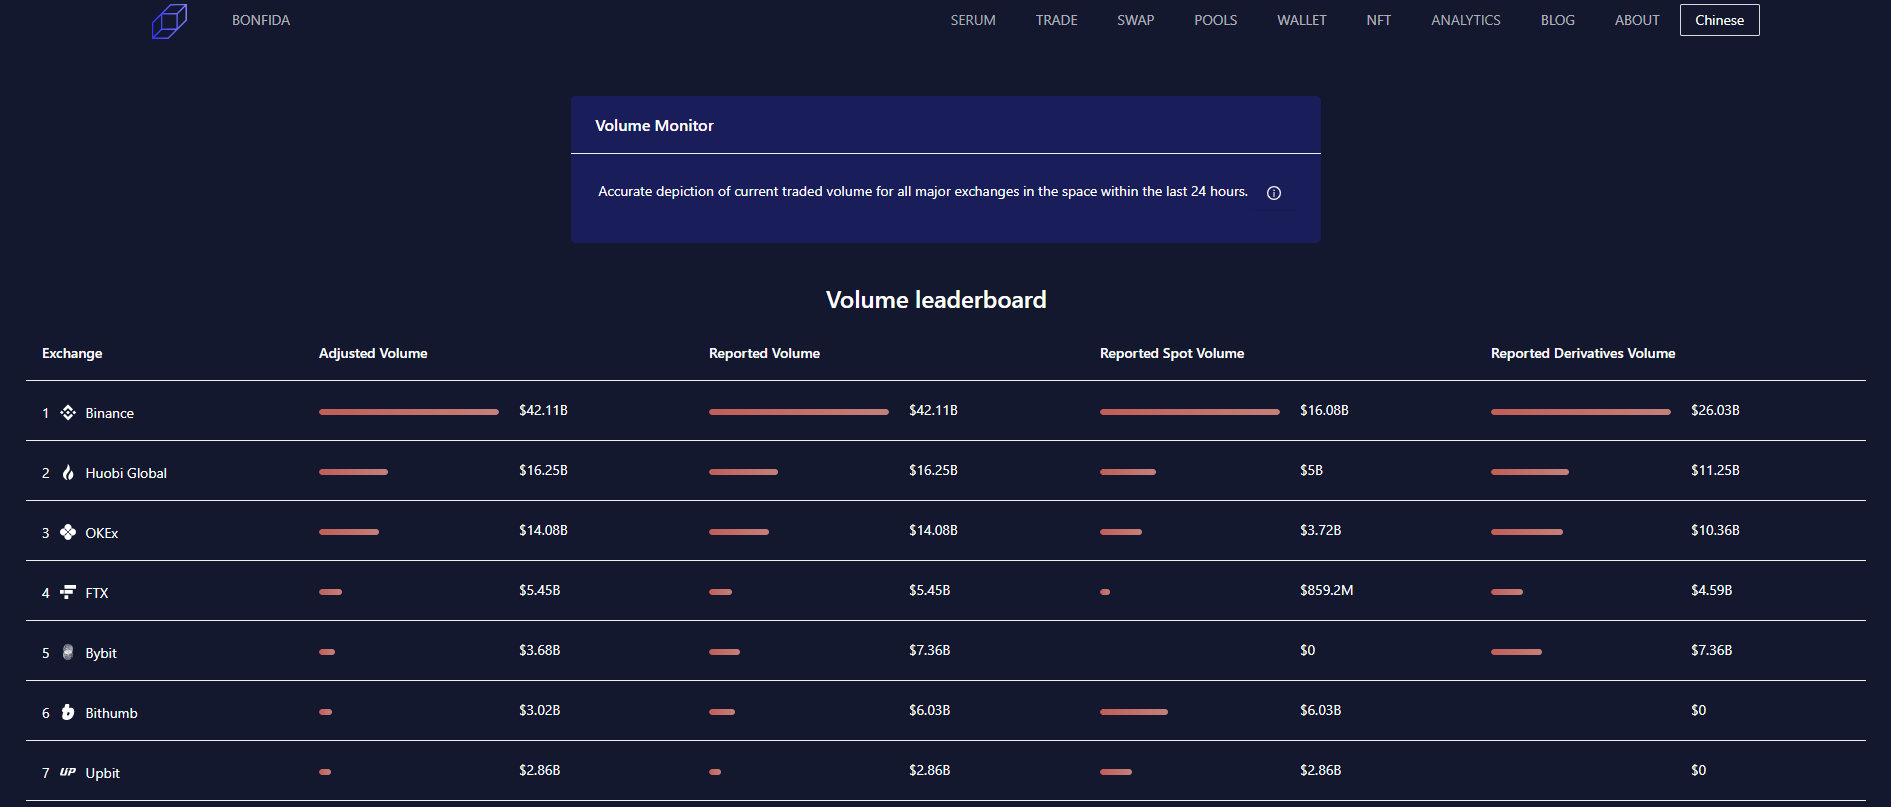Click the Adjusted Volume column header
Image resolution: width=1891 pixels, height=807 pixels.
pyautogui.click(x=373, y=353)
